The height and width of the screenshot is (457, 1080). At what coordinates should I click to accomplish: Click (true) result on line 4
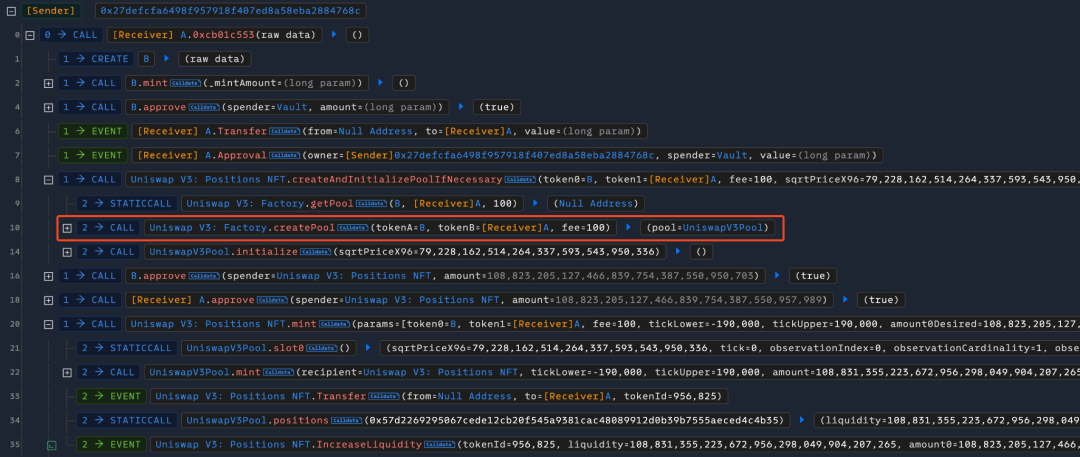point(496,107)
